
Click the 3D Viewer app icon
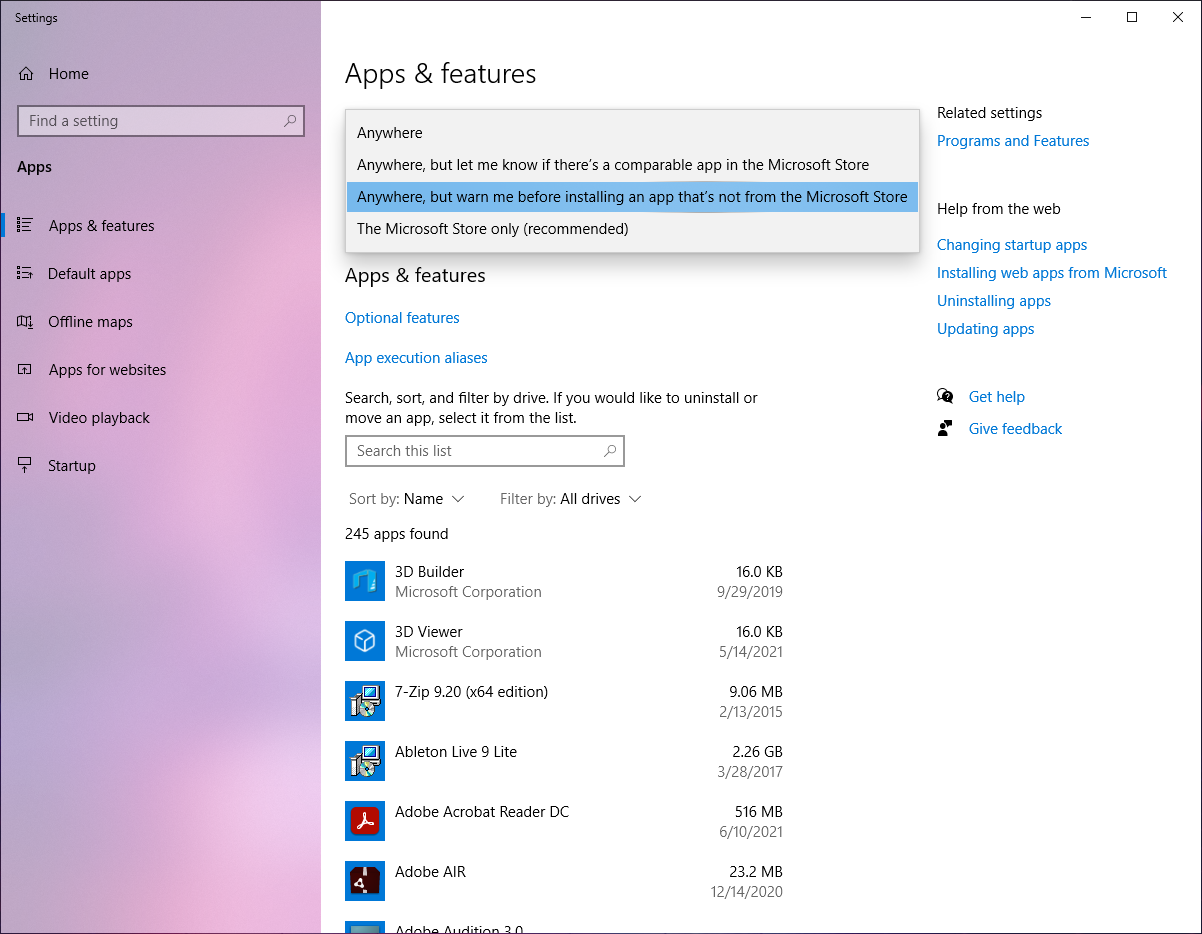click(x=365, y=641)
